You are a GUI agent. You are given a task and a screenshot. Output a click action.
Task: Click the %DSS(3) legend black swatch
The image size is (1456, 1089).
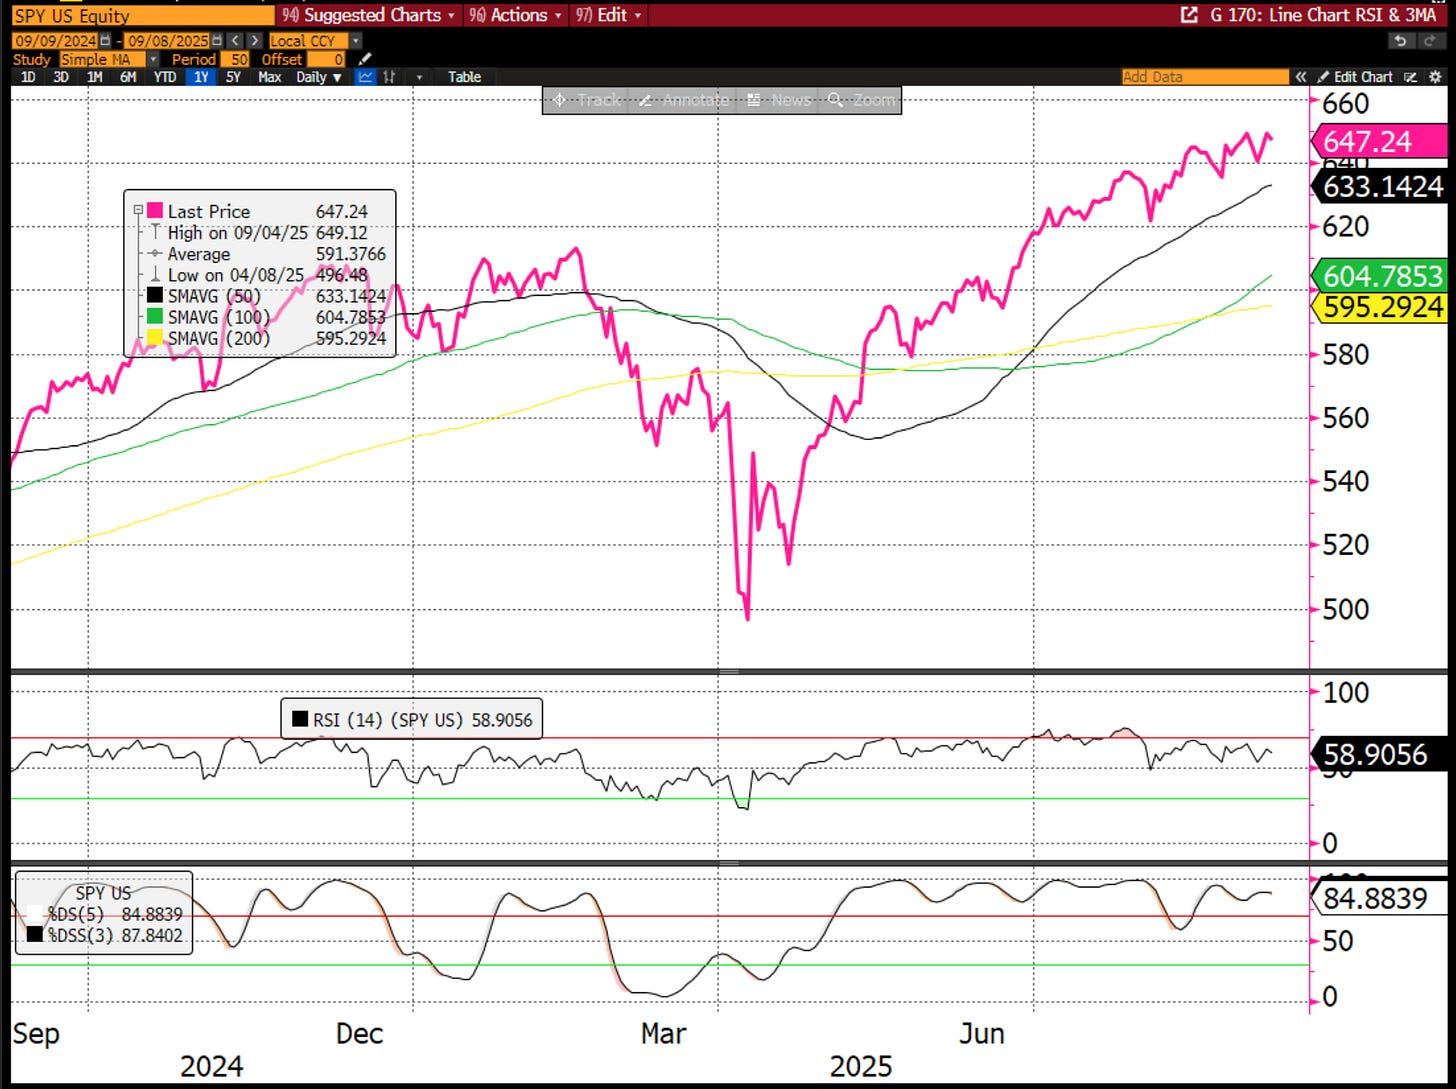click(x=34, y=934)
